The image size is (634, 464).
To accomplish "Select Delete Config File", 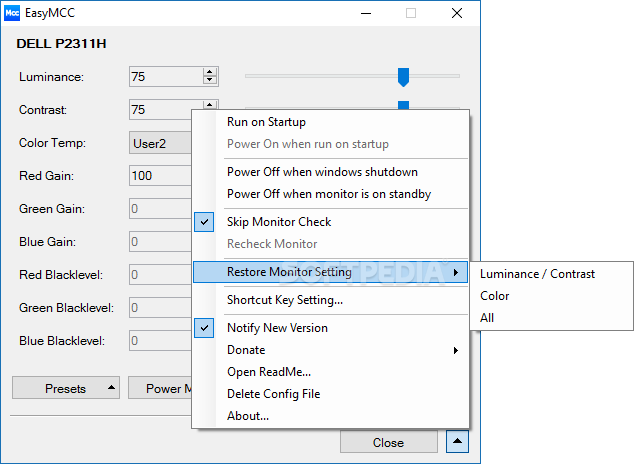I will tap(330, 394).
